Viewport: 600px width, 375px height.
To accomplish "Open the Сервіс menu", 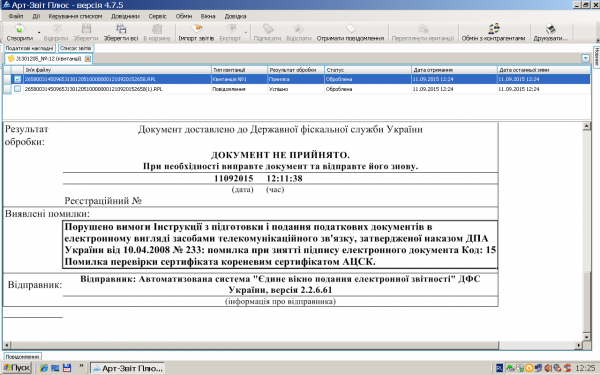I will pyautogui.click(x=157, y=16).
